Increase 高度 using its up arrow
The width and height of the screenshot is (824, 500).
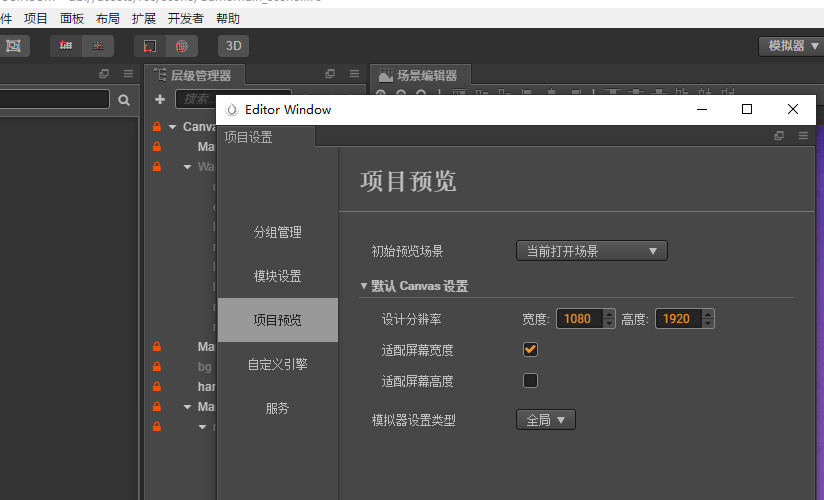click(x=708, y=314)
